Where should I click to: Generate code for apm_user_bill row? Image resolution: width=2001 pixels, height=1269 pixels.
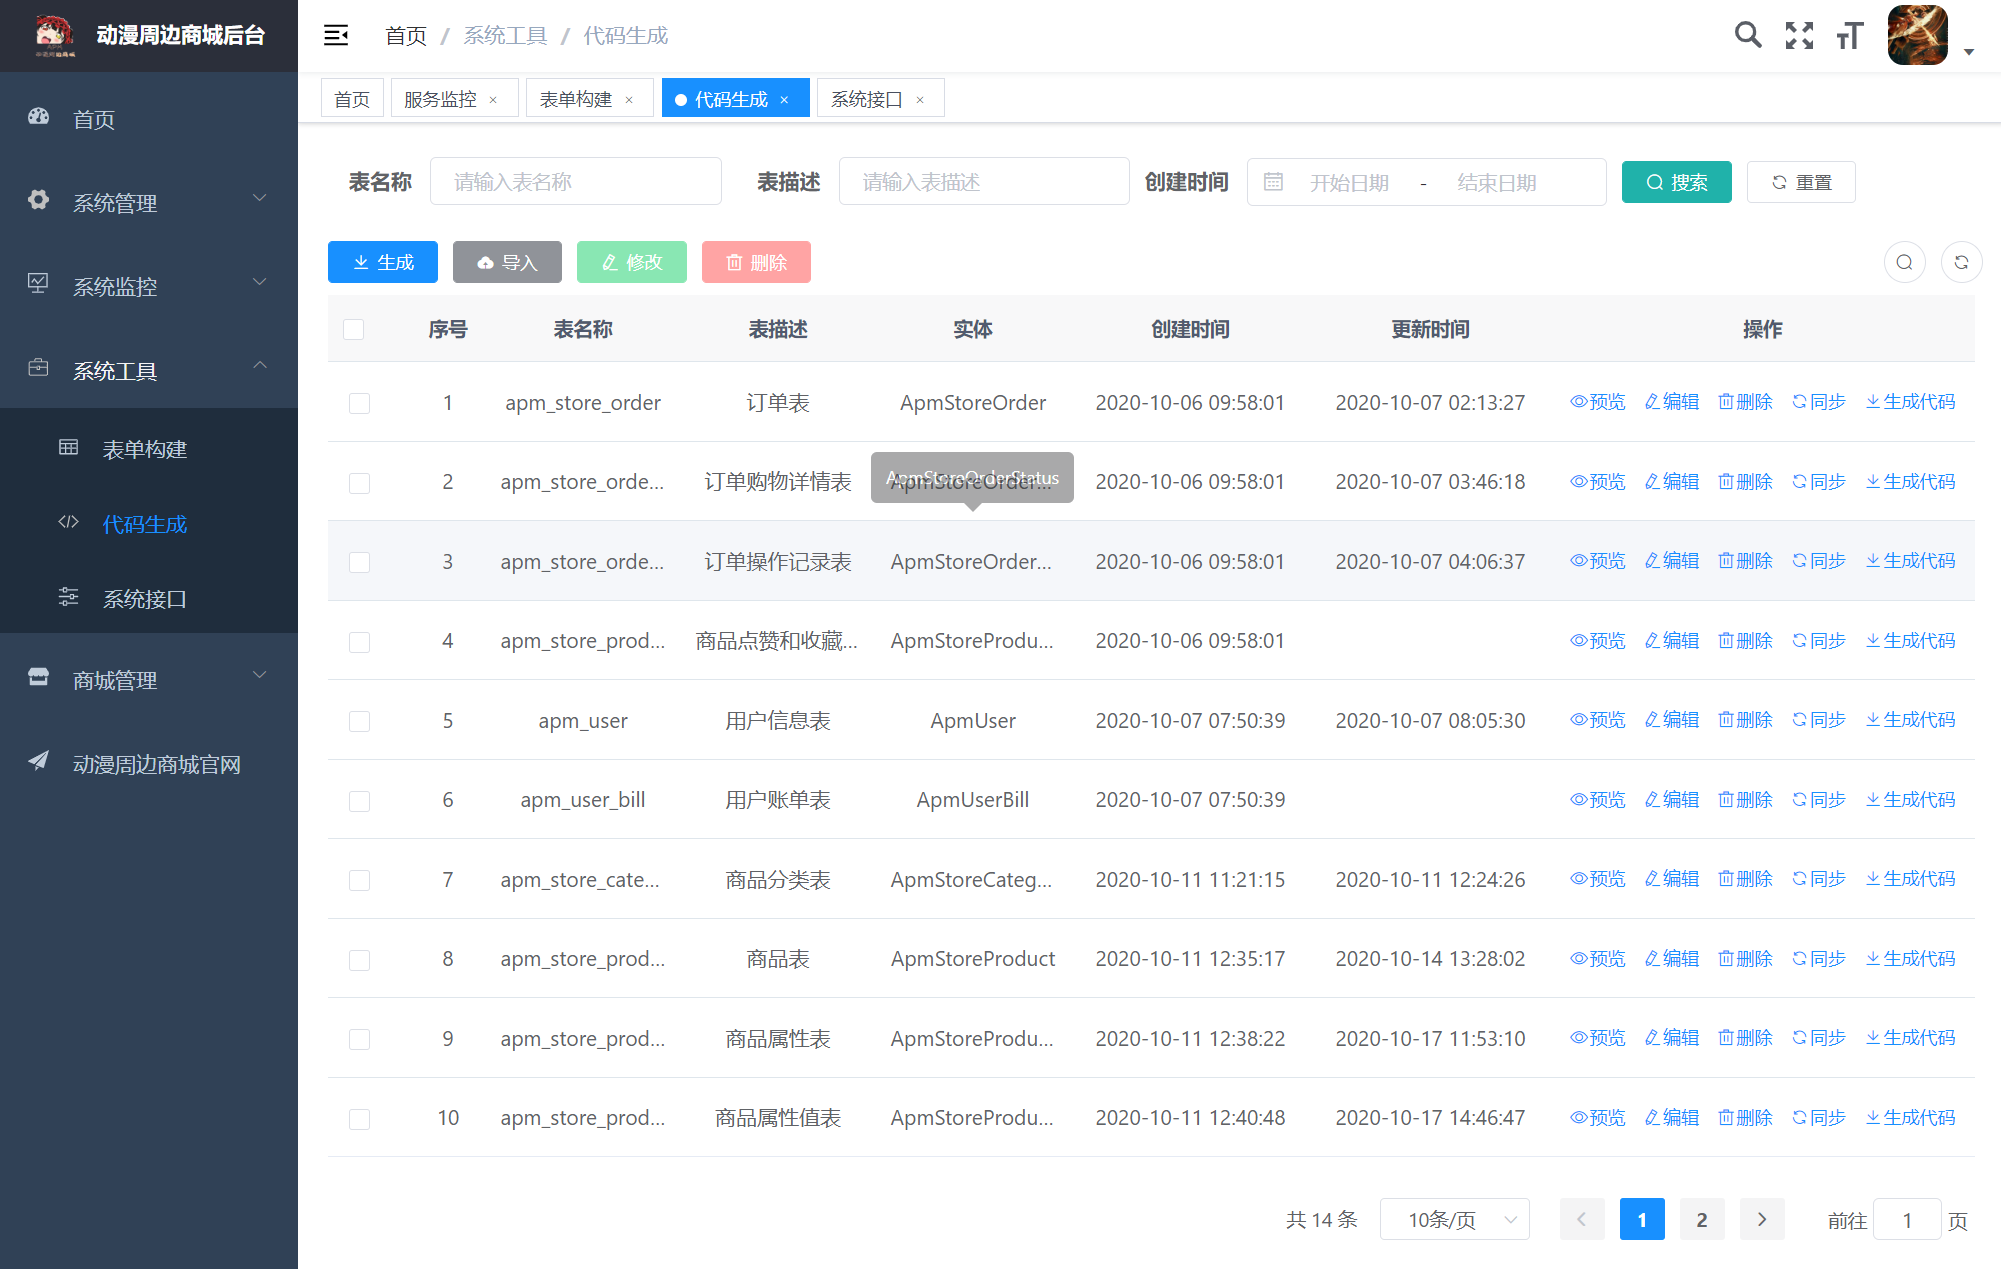[x=1910, y=800]
